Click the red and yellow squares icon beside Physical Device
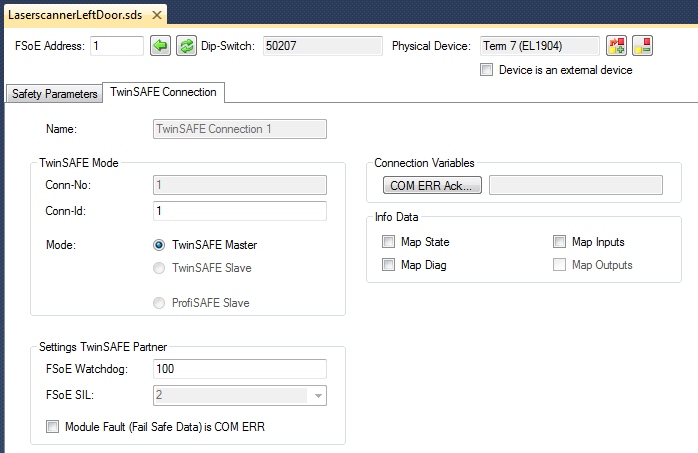Image resolution: width=698 pixels, height=453 pixels. [x=642, y=46]
